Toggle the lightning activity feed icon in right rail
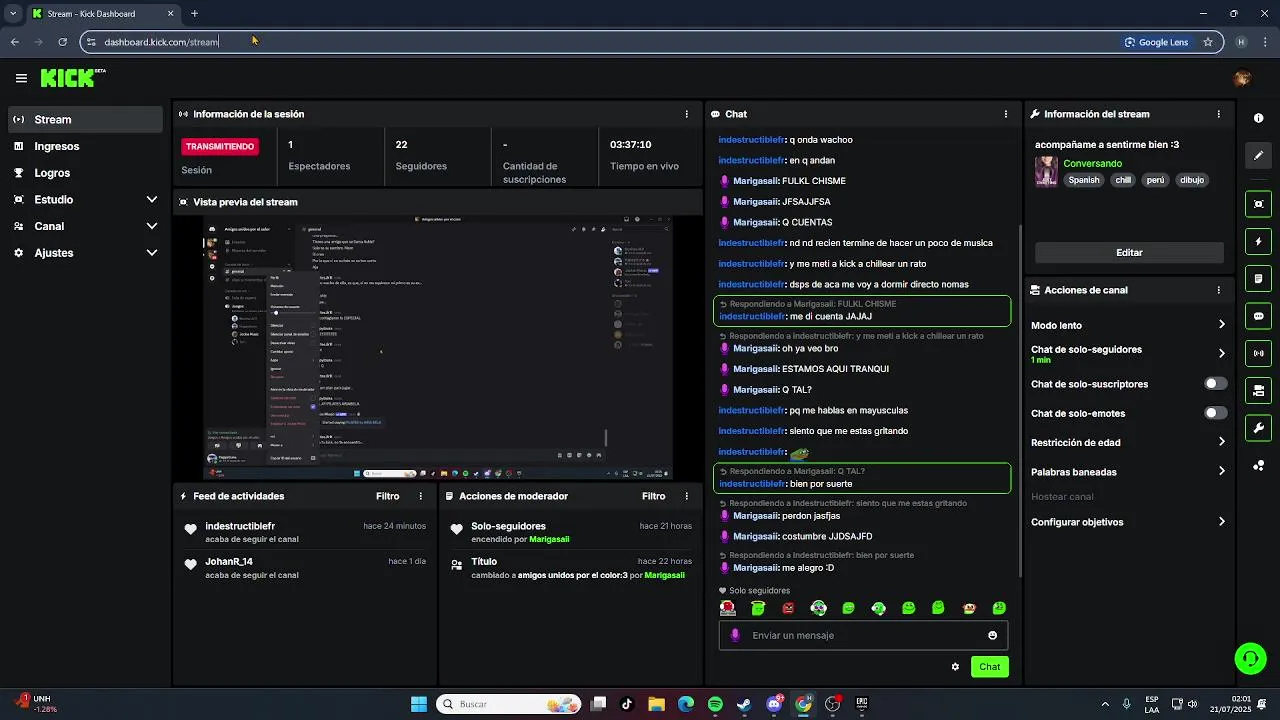Screen dimensions: 1280x720 click(x=1258, y=241)
